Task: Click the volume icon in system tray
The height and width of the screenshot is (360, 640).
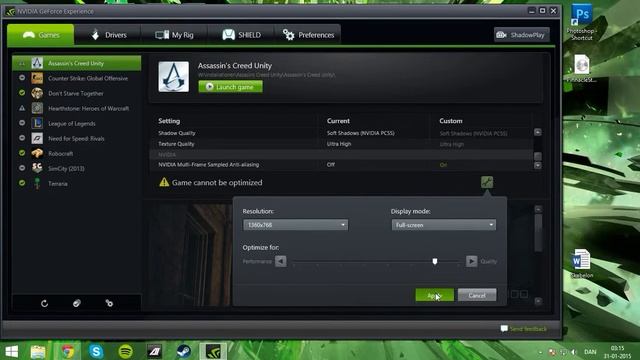Action: (573, 352)
